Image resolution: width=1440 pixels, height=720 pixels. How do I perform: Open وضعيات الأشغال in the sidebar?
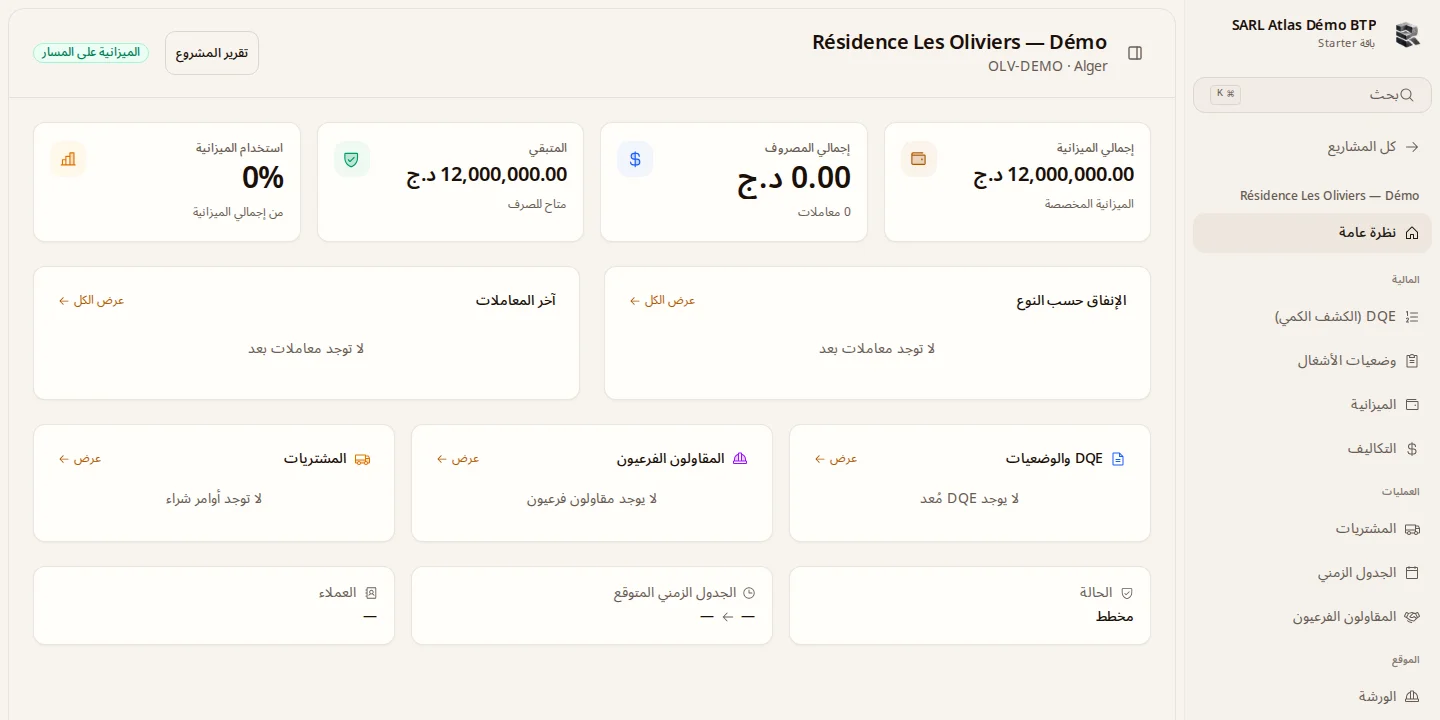1312,361
